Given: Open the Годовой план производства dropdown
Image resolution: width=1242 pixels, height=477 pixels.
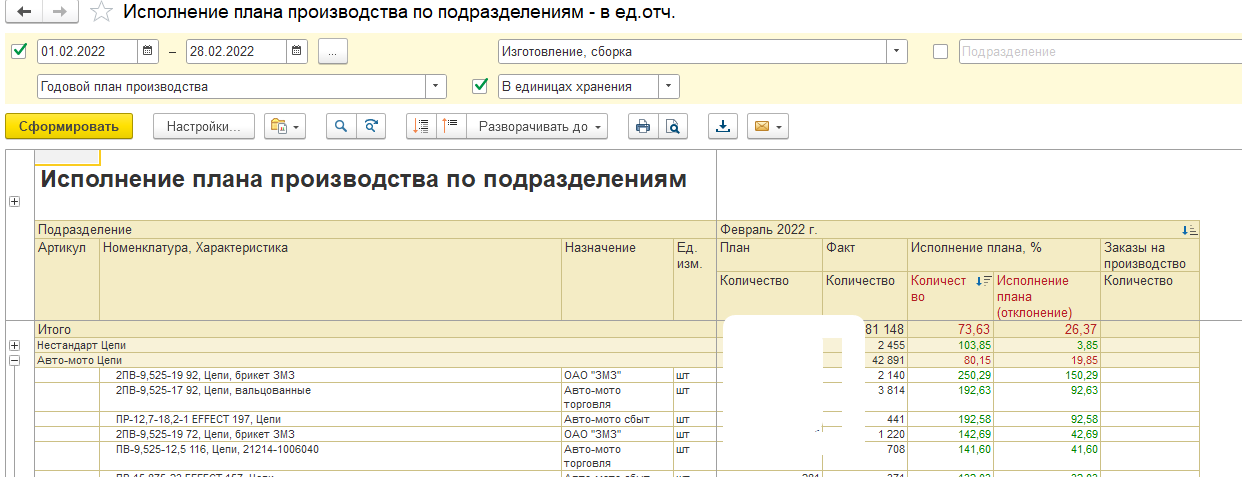Looking at the screenshot, I should pyautogui.click(x=437, y=86).
